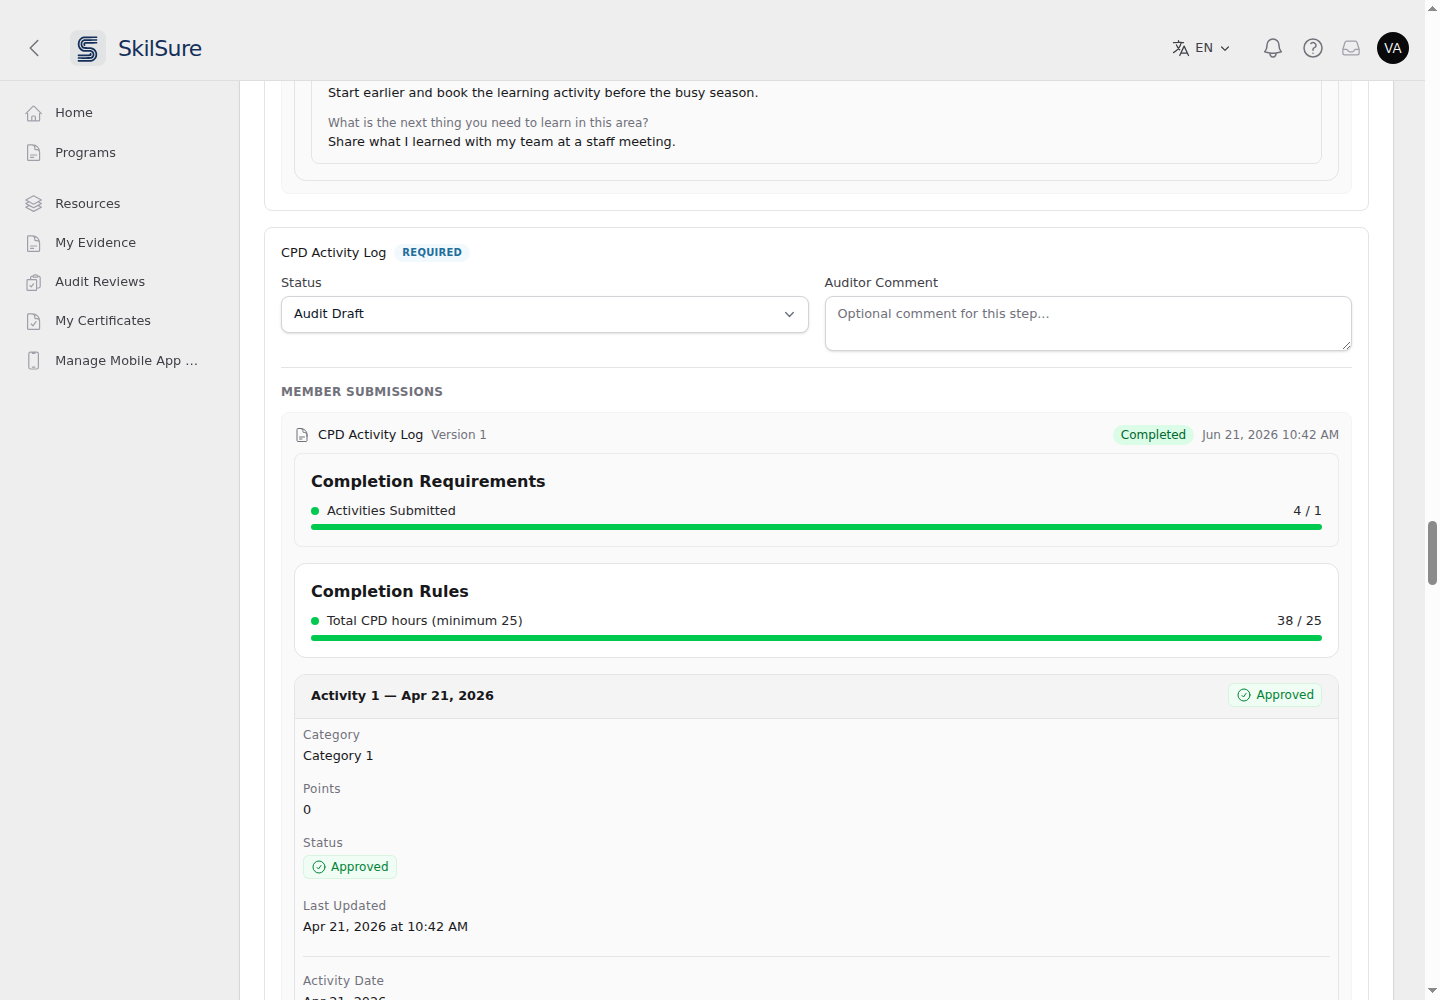
Task: Click the '4 / 1' activities value
Action: [x=1307, y=511]
